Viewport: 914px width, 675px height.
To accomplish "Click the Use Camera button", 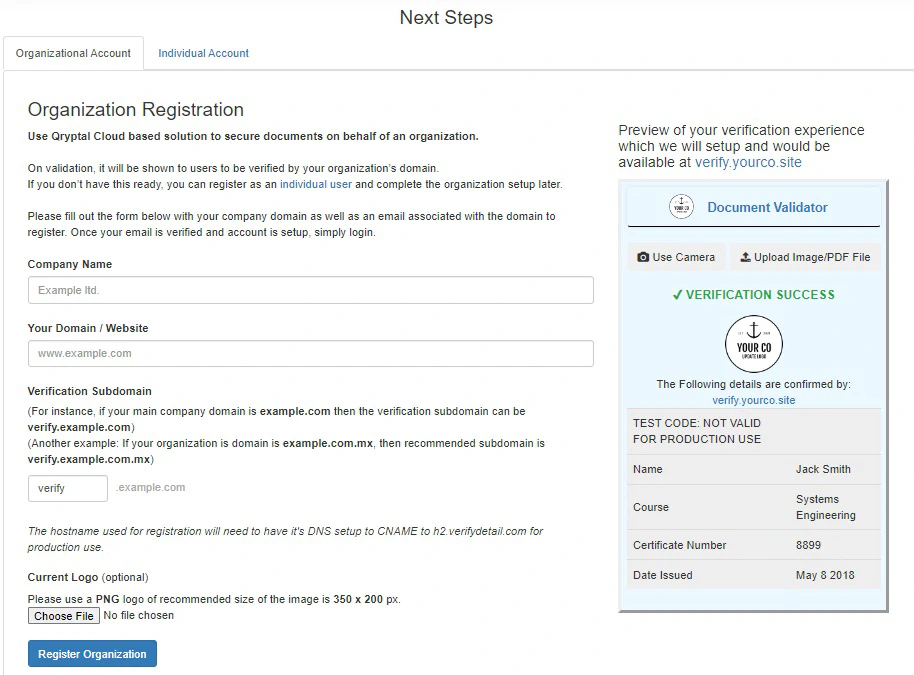I will click(x=676, y=257).
